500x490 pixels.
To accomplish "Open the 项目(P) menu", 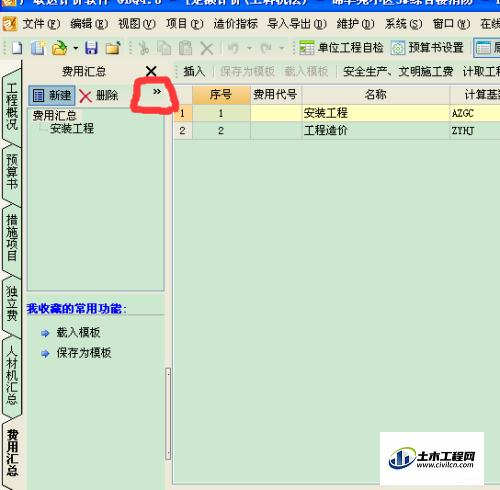I will coord(185,24).
